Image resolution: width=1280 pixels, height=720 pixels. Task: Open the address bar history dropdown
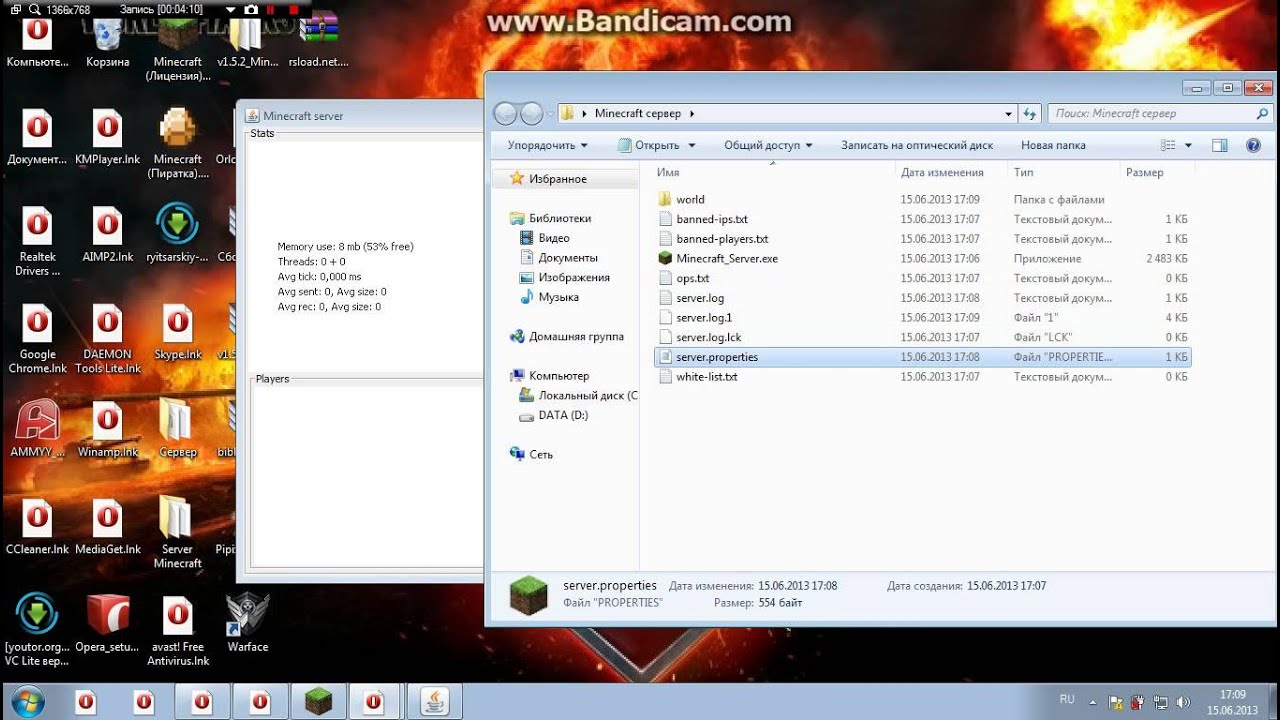pyautogui.click(x=1008, y=114)
